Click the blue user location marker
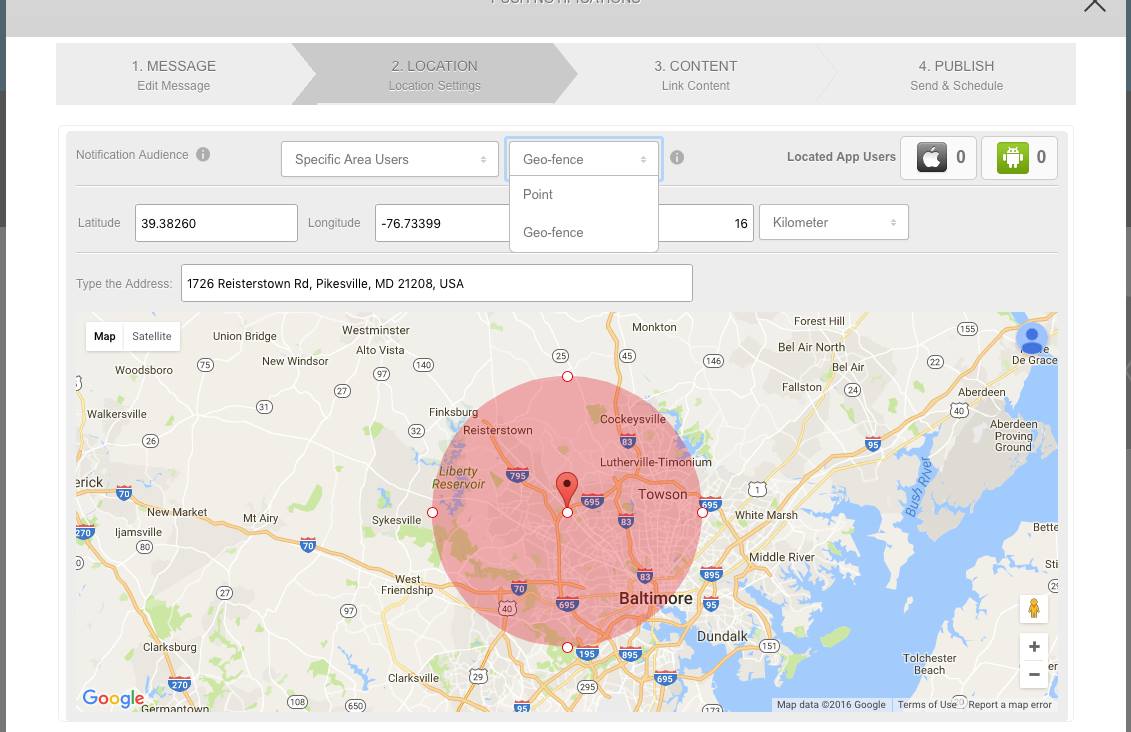Screen dimensions: 1131x732 1032,338
